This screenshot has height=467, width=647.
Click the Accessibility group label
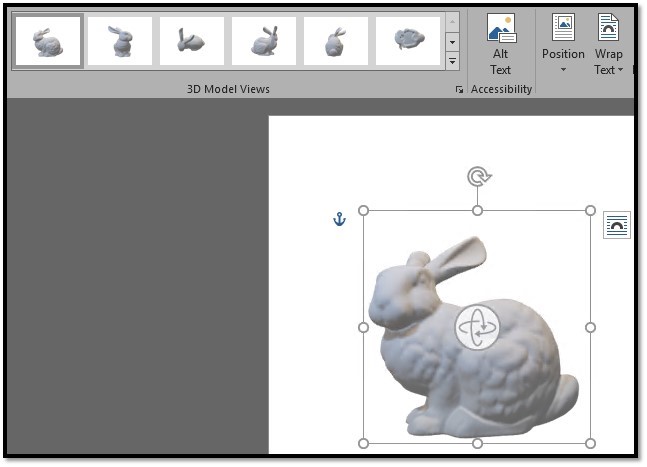click(x=501, y=89)
